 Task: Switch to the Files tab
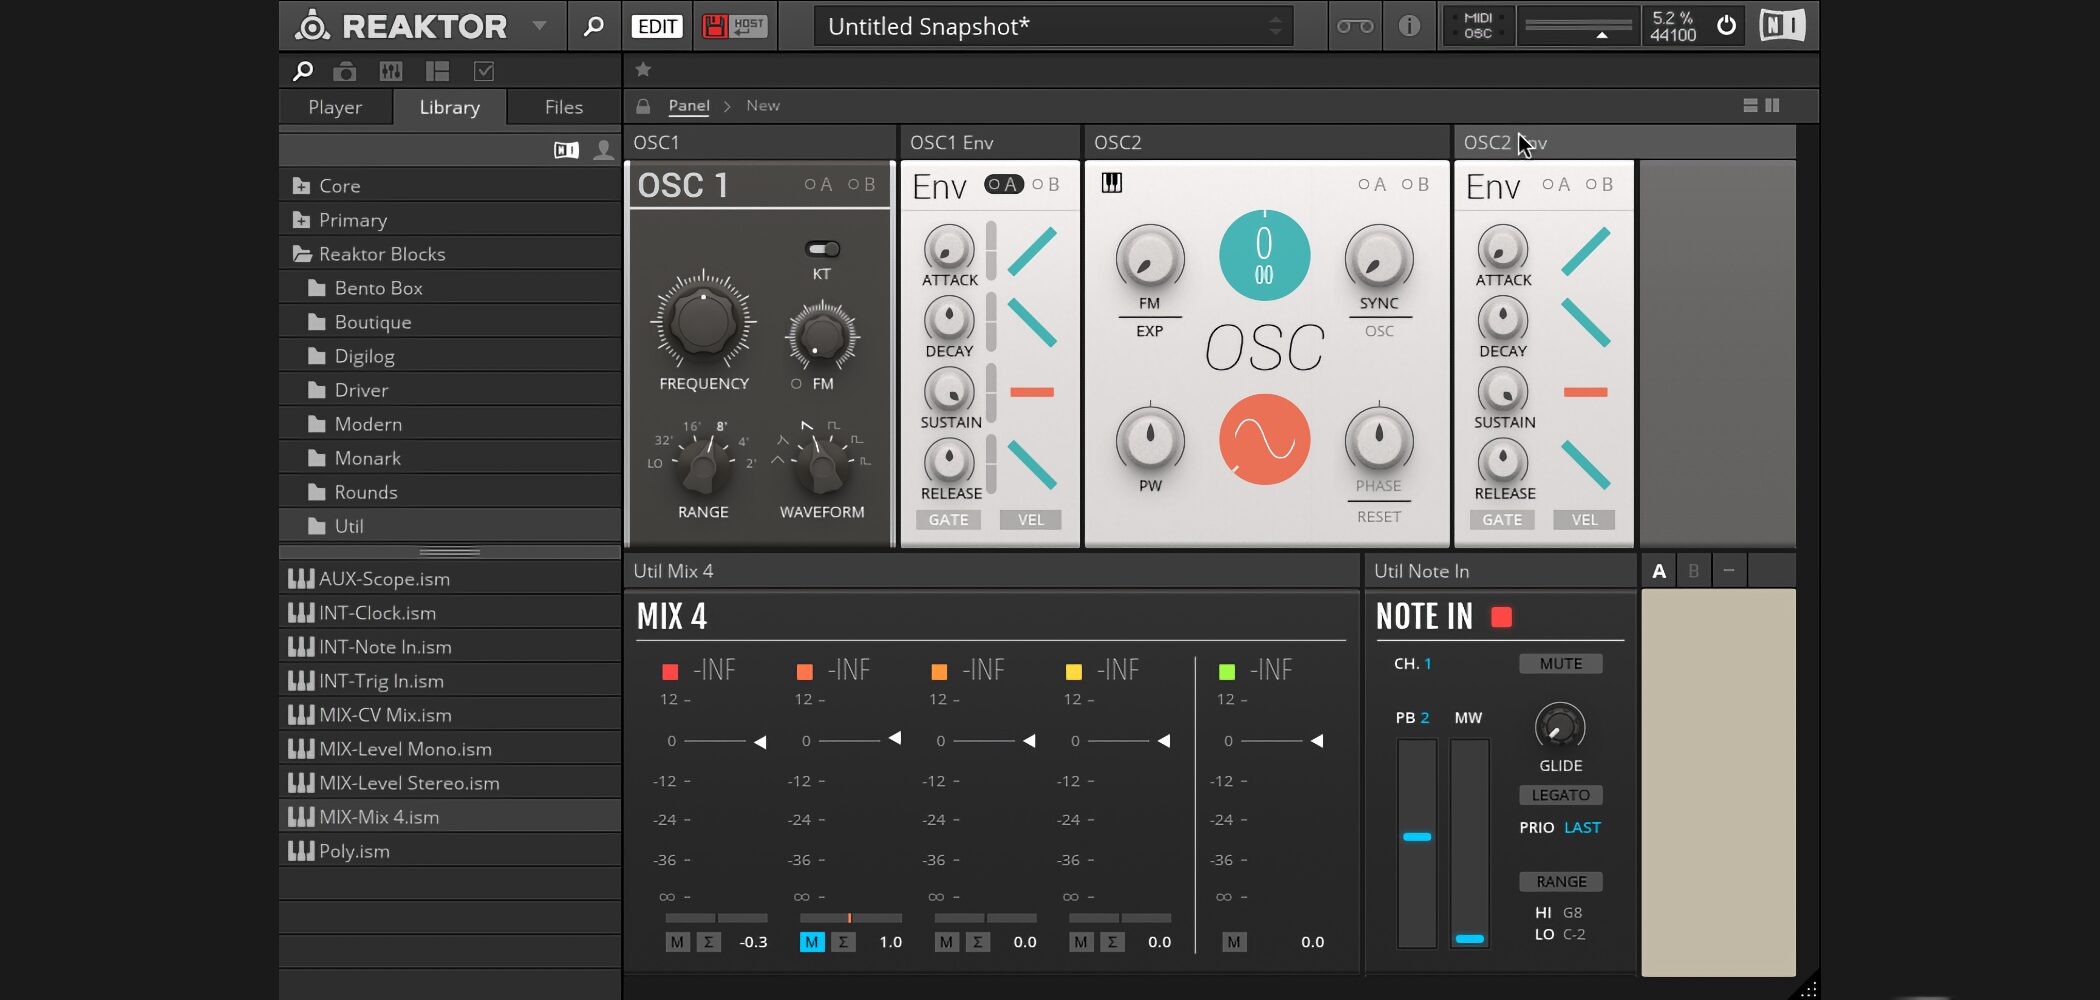563,107
